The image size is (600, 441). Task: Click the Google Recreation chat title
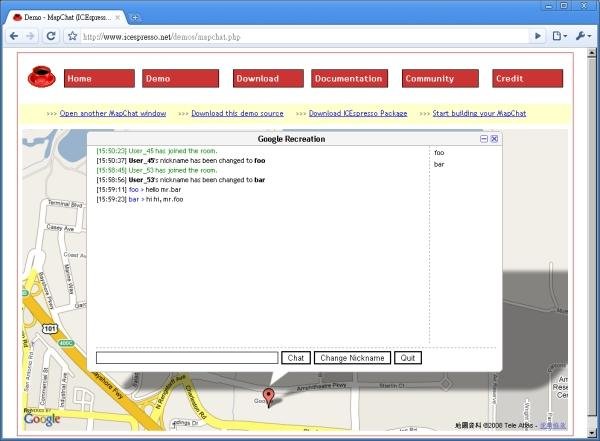click(291, 139)
